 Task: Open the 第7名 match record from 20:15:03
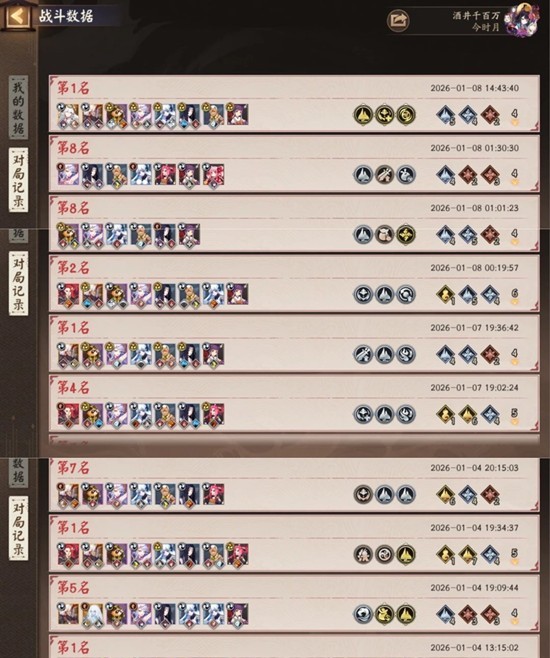[x=294, y=486]
